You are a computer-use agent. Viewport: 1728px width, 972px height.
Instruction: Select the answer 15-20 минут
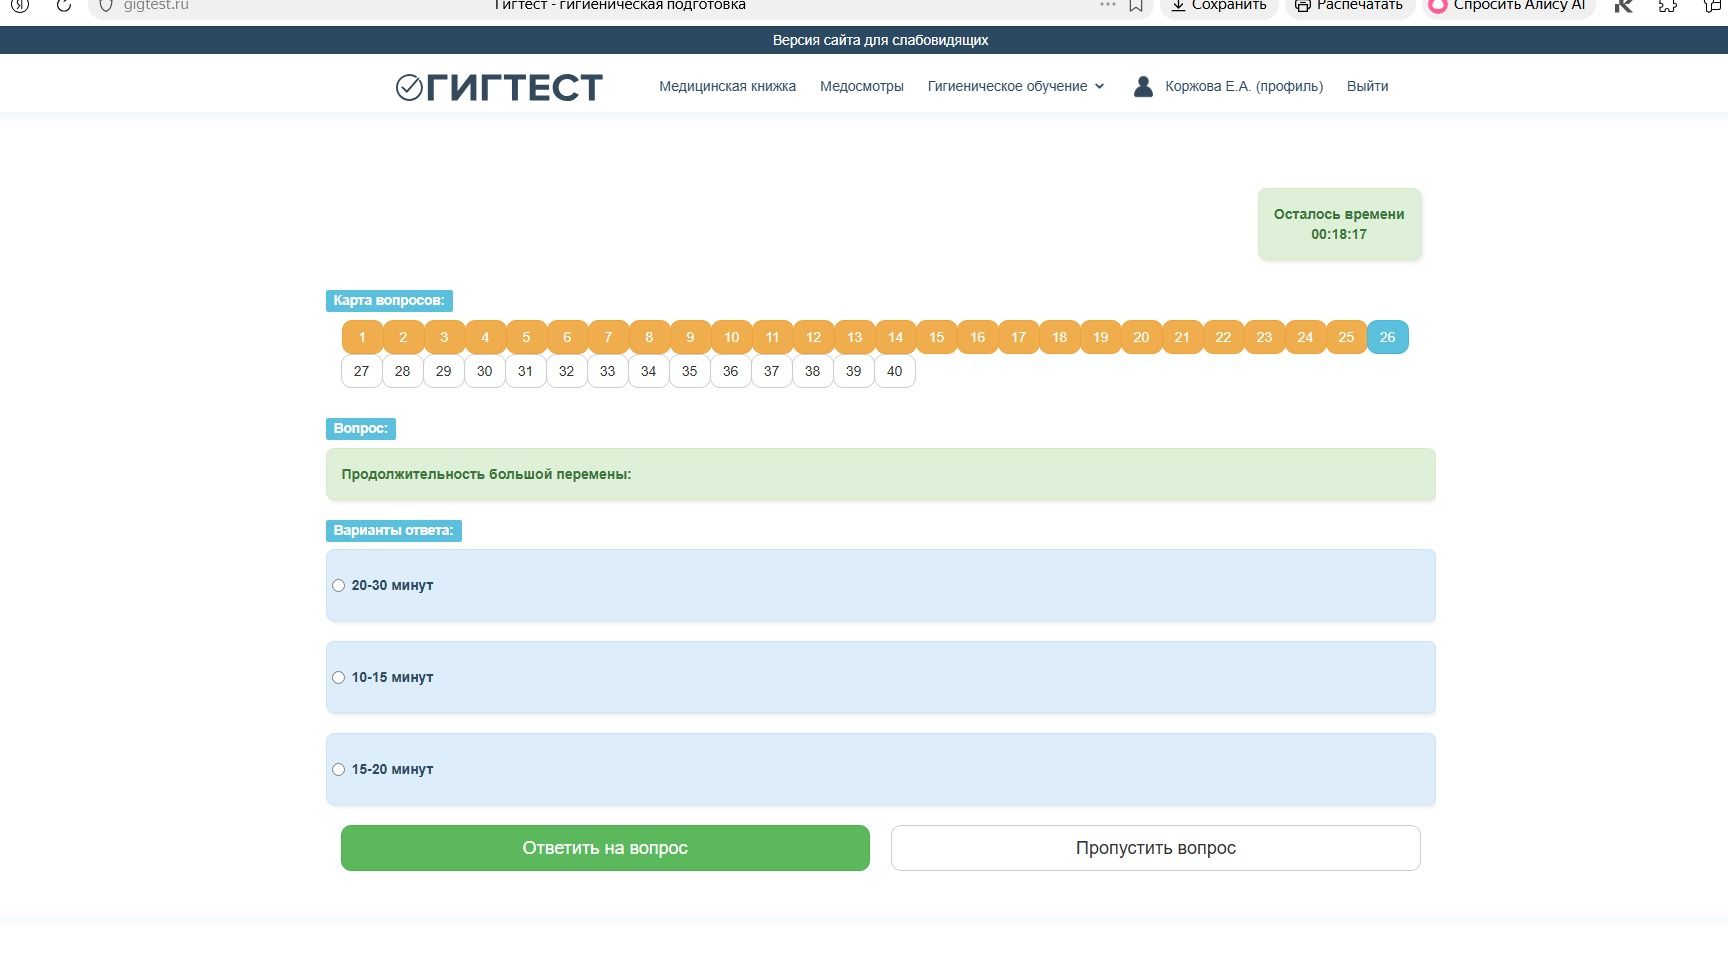pos(338,769)
